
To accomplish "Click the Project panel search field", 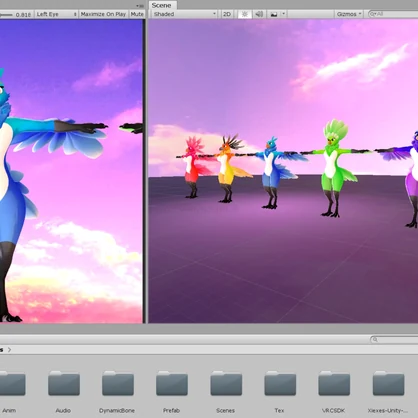I will [x=394, y=339].
